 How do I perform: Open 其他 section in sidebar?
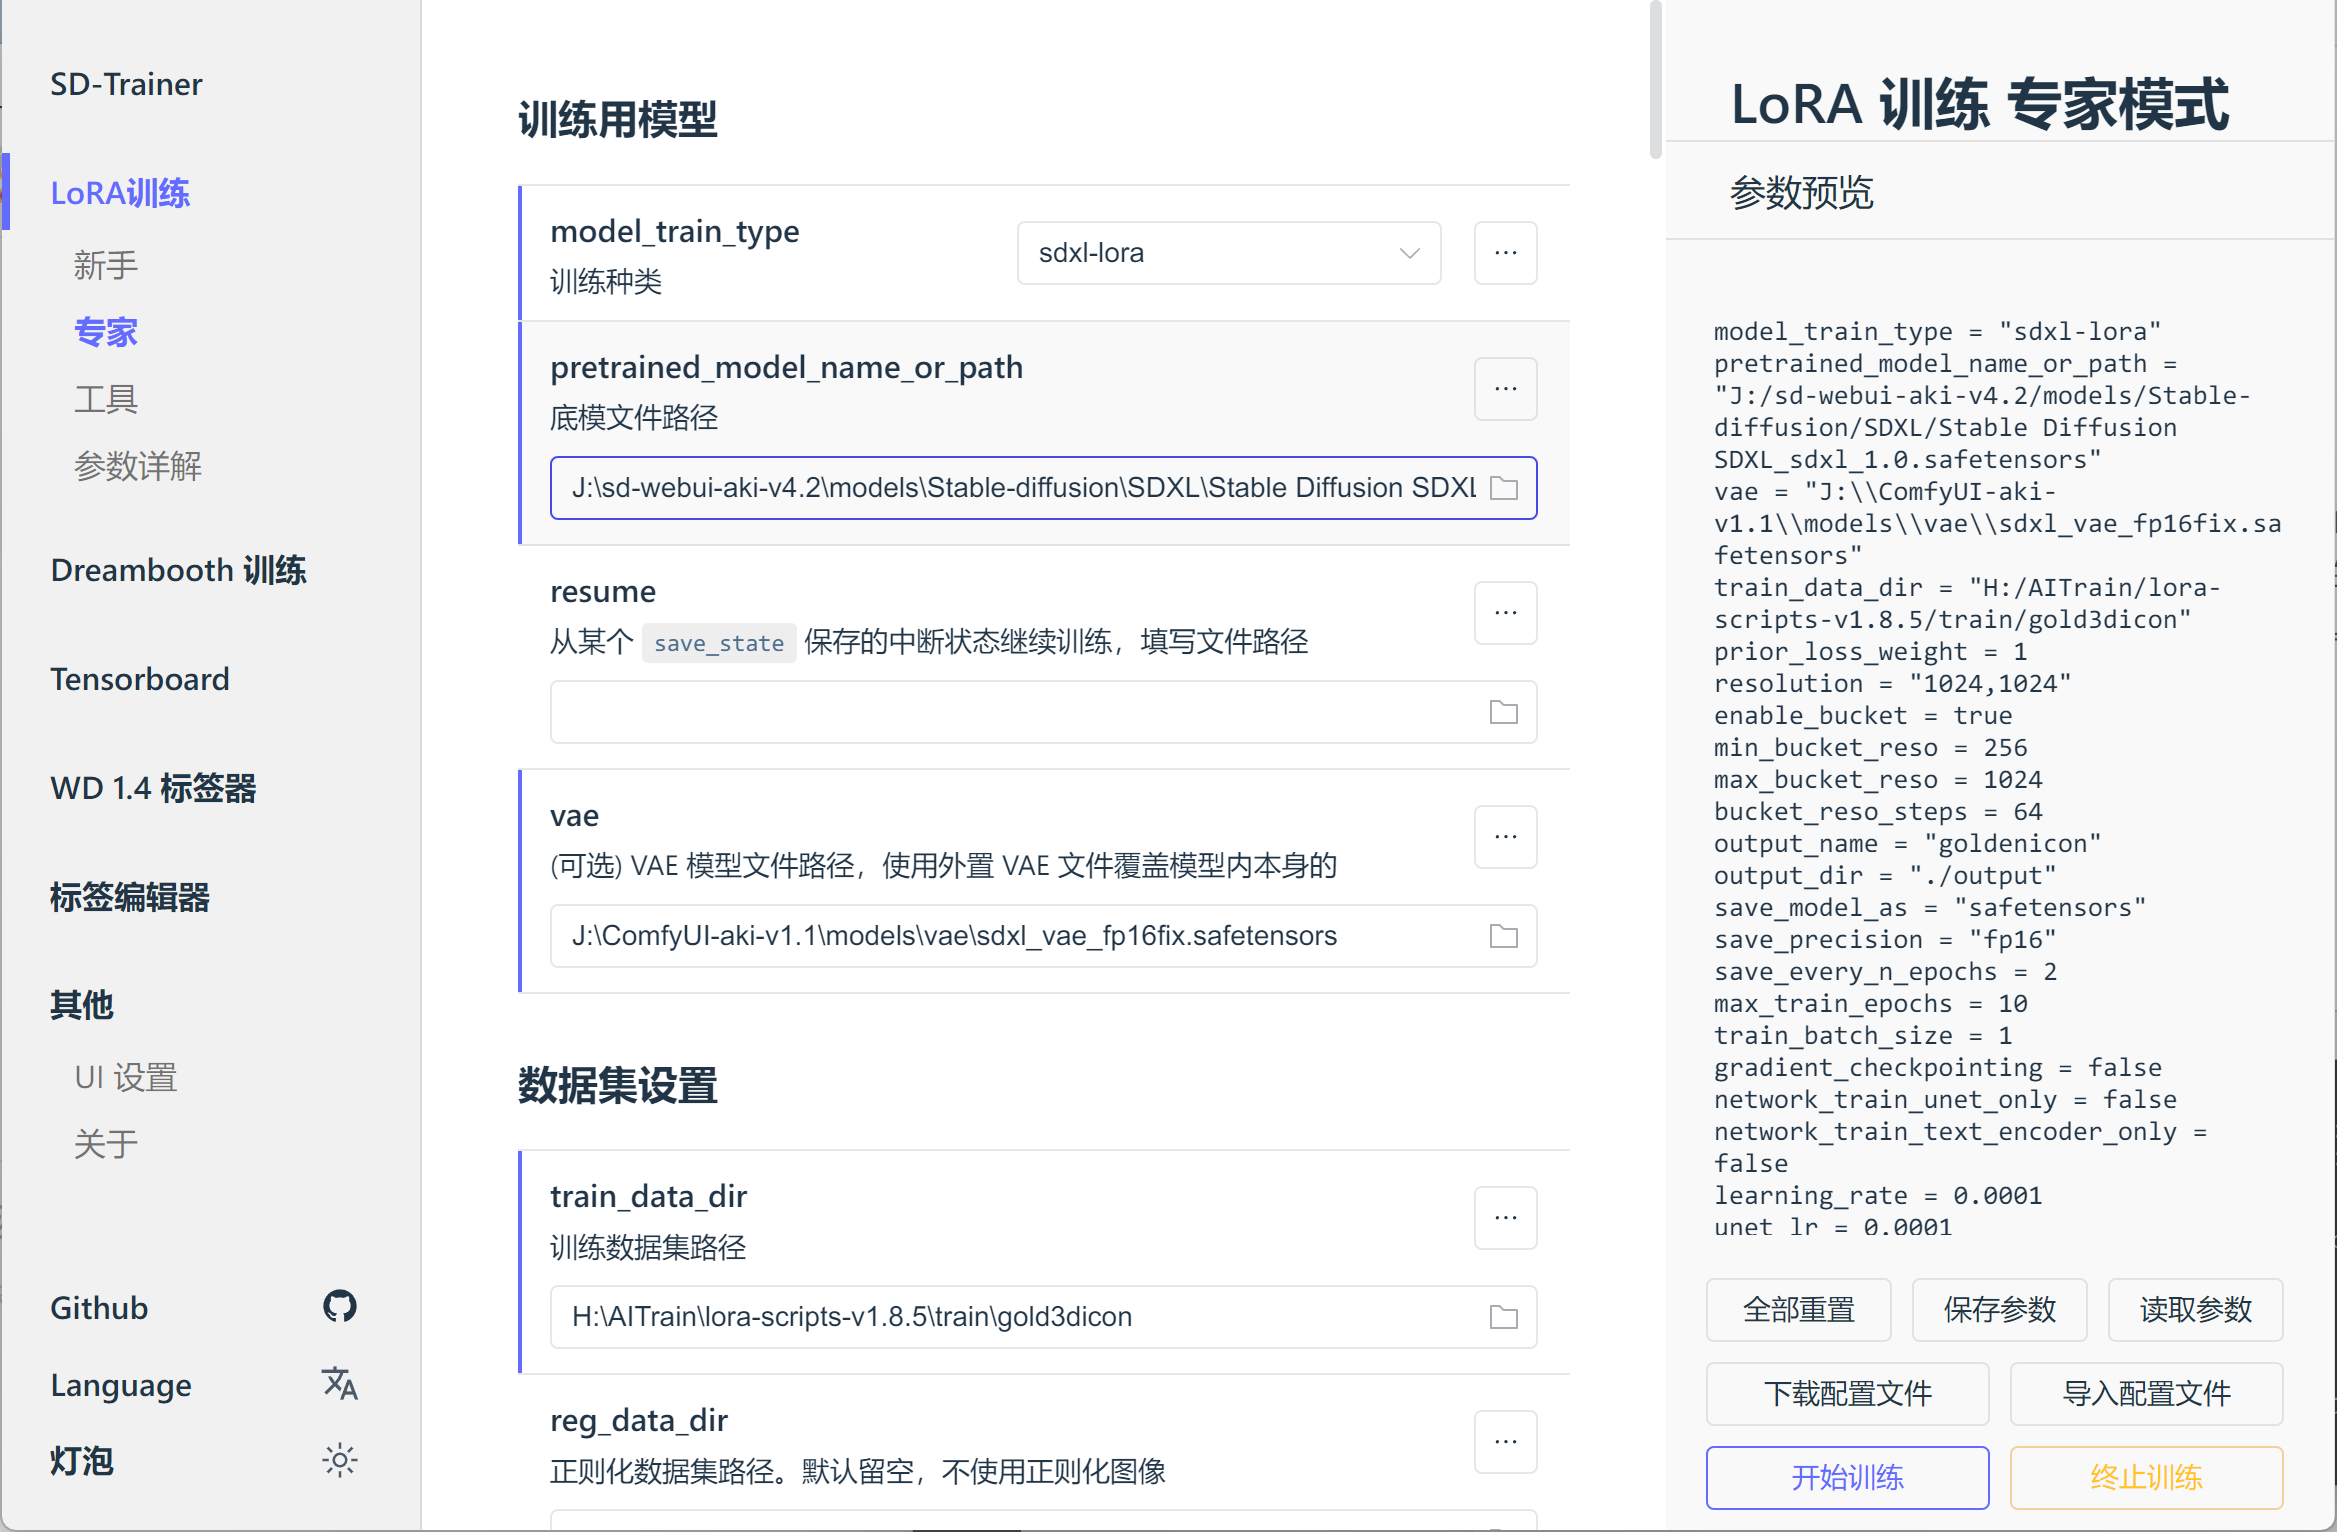pyautogui.click(x=82, y=1005)
